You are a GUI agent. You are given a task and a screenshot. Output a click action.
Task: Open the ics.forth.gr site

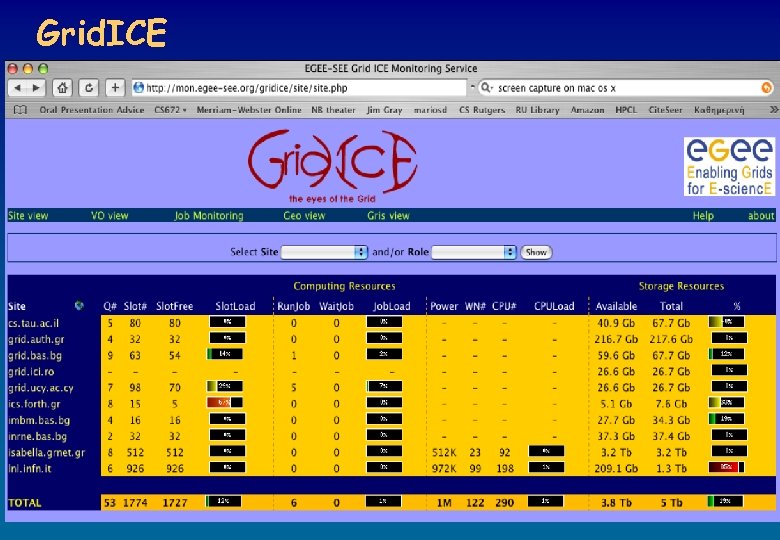(x=34, y=404)
